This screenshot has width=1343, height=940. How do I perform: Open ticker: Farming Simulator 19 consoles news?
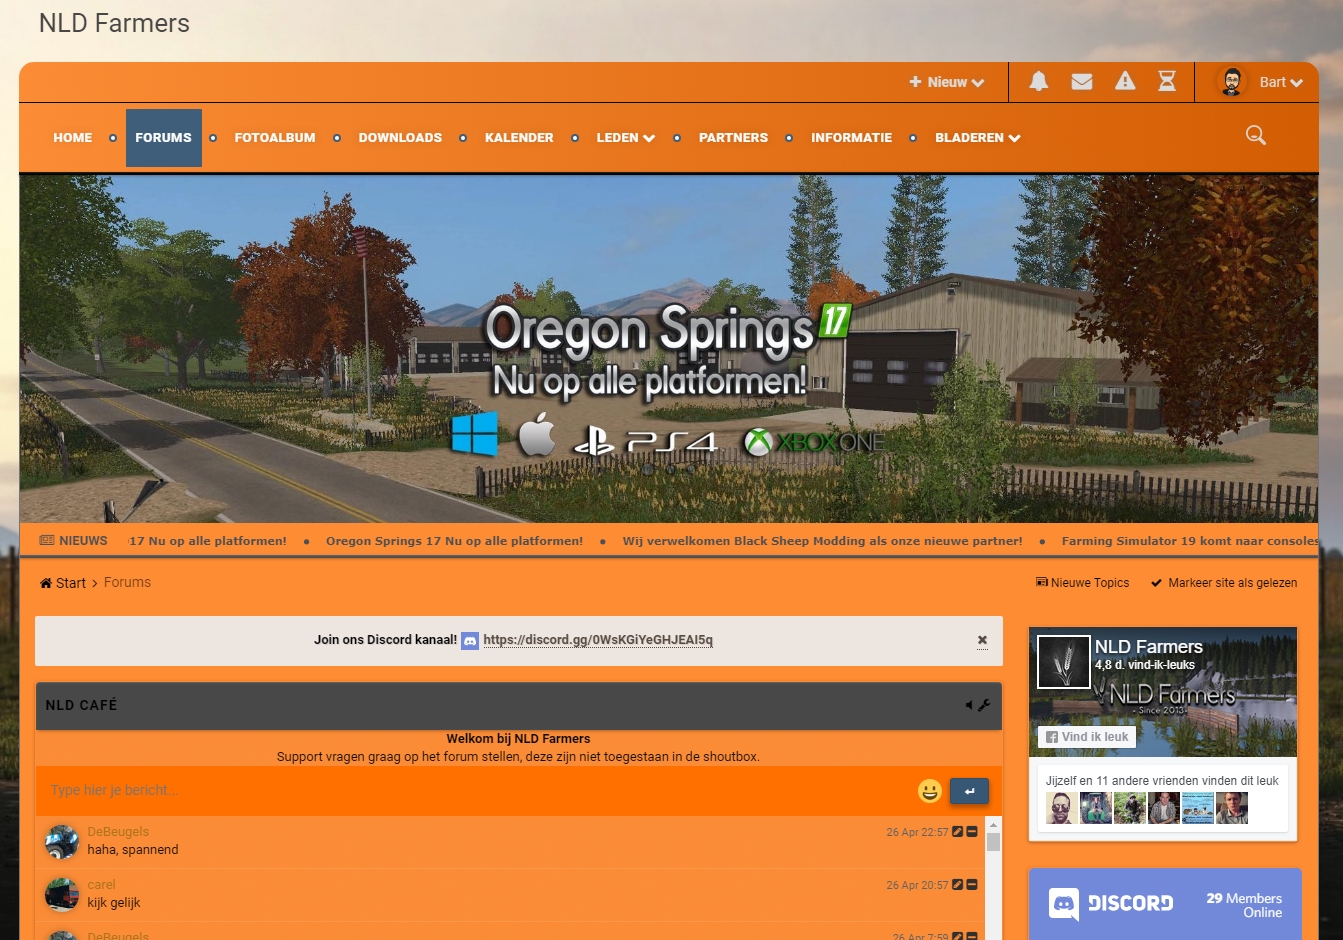coord(1190,541)
